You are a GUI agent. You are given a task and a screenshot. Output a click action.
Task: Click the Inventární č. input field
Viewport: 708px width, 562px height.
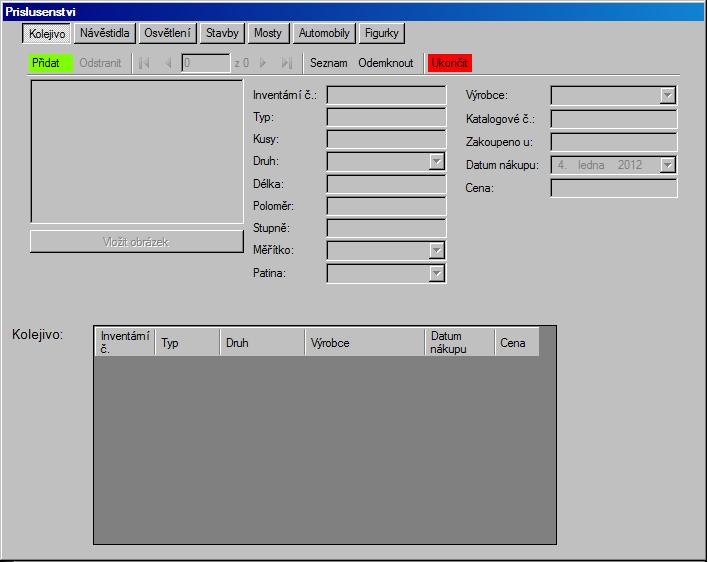click(386, 96)
